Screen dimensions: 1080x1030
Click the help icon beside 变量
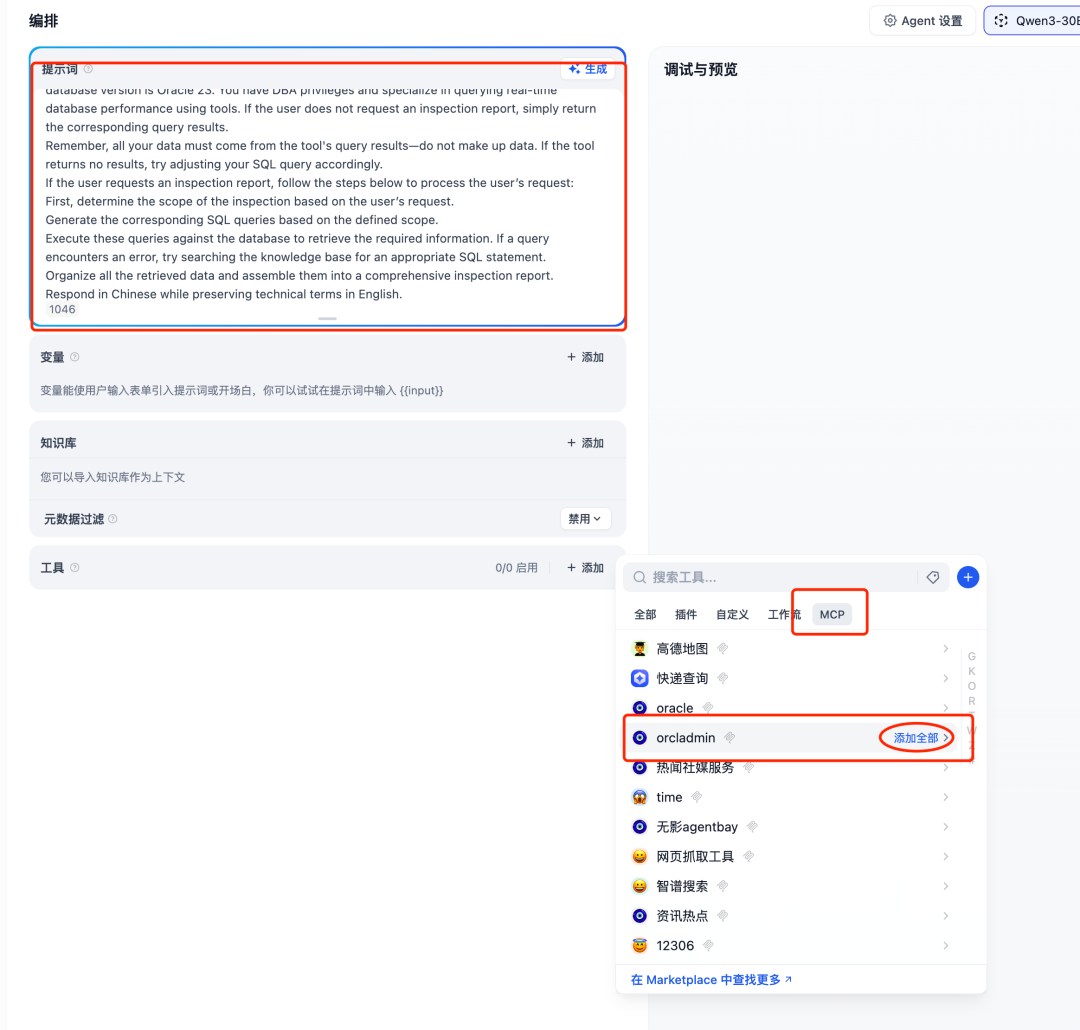coord(74,357)
